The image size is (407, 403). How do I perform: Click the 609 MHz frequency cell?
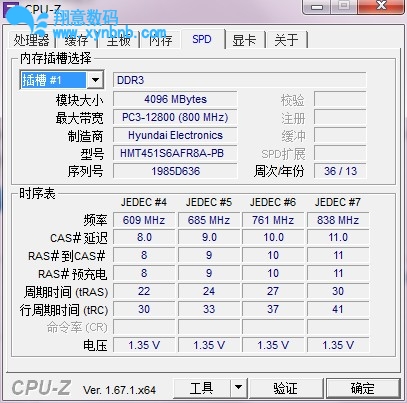coord(144,220)
